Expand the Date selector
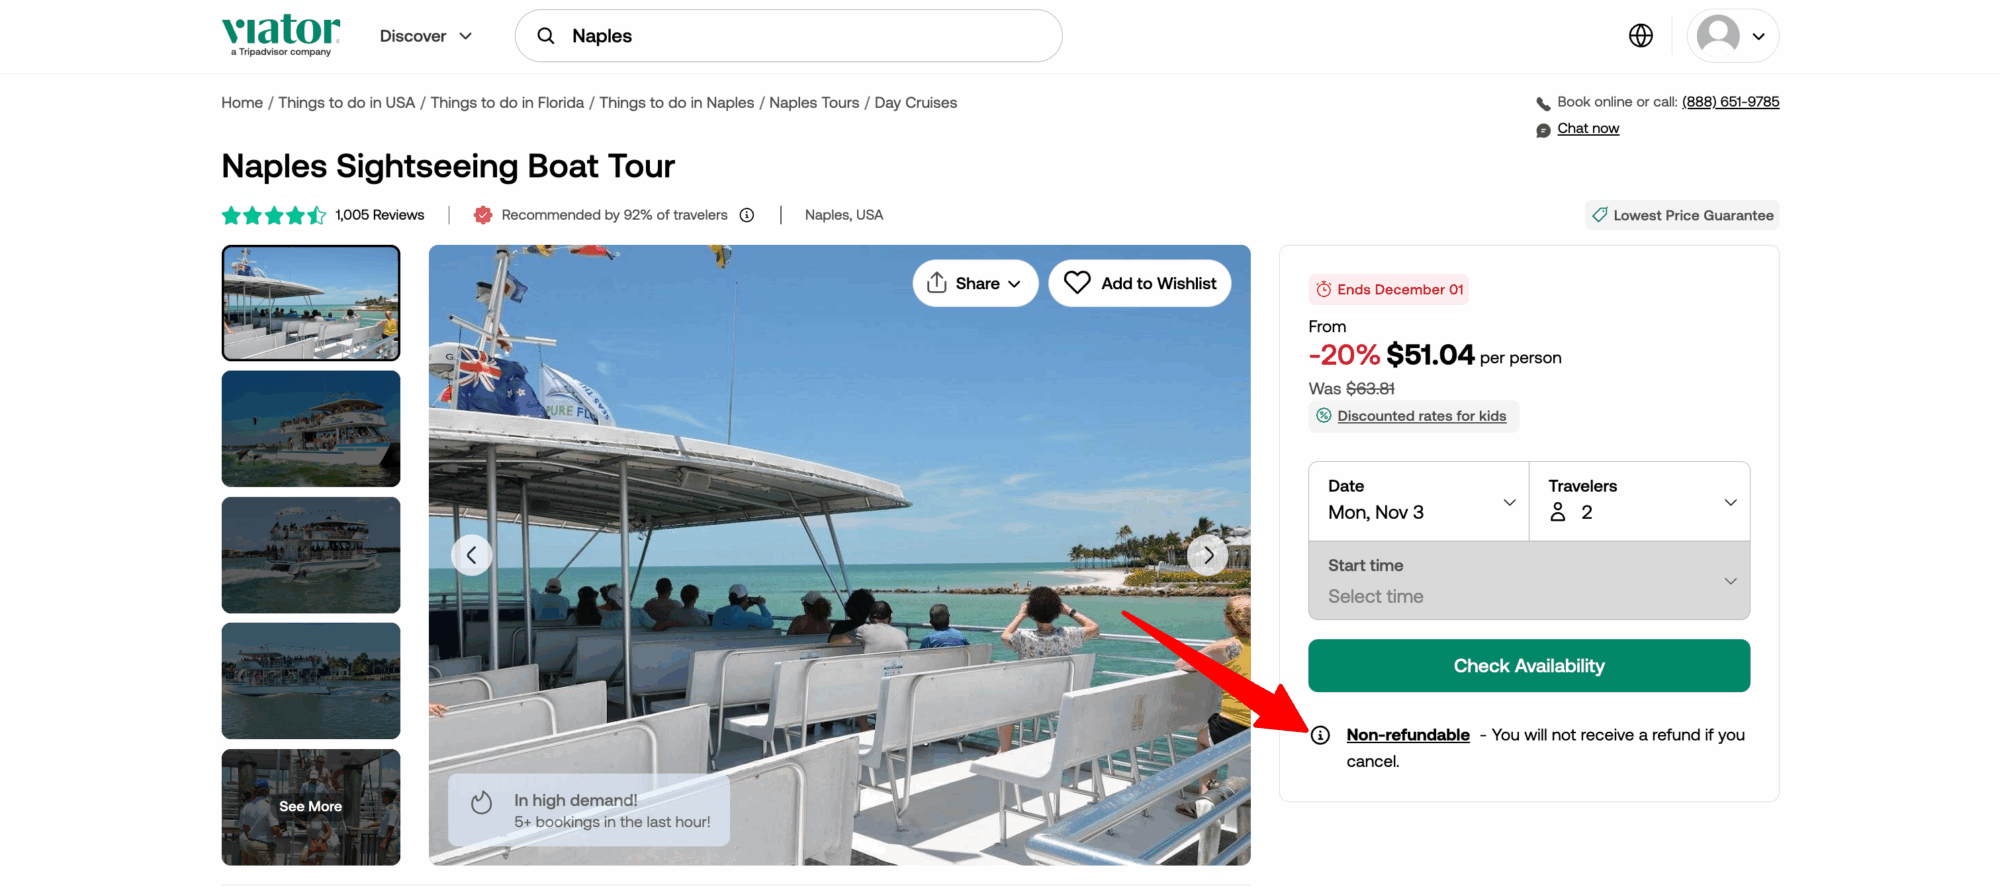This screenshot has height=892, width=2000. coord(1418,501)
